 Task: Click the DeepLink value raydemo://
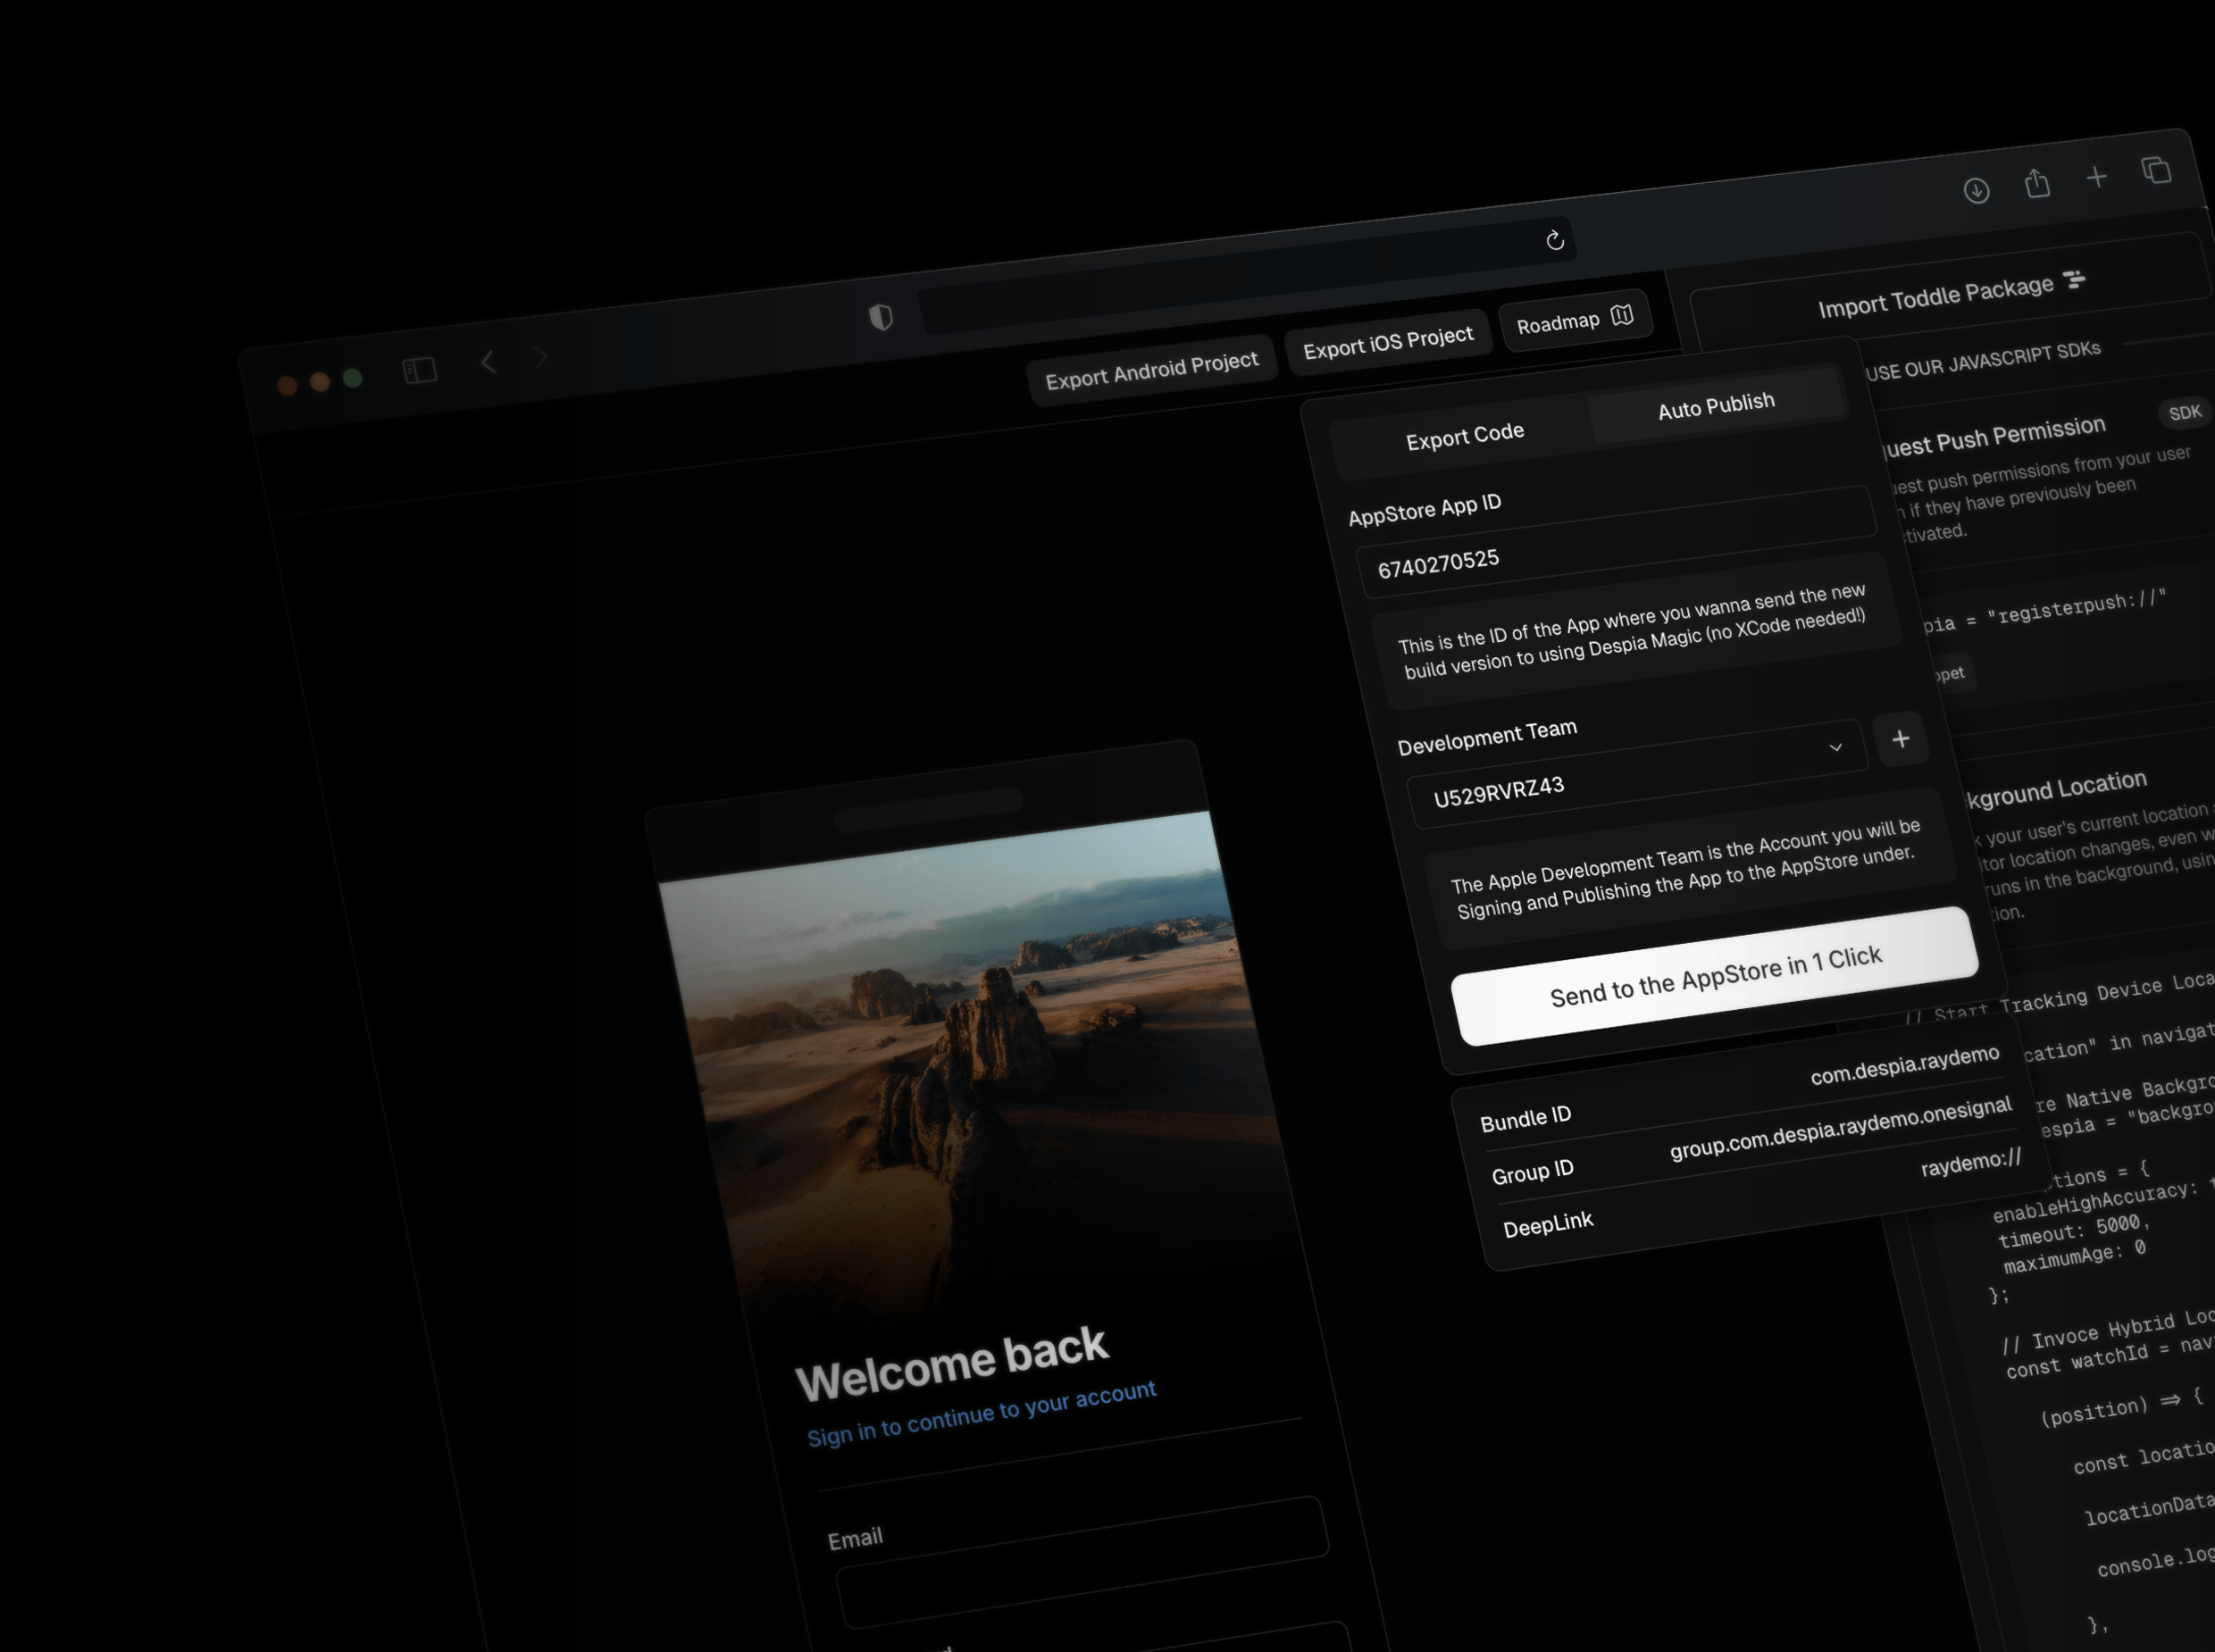pyautogui.click(x=1970, y=1163)
